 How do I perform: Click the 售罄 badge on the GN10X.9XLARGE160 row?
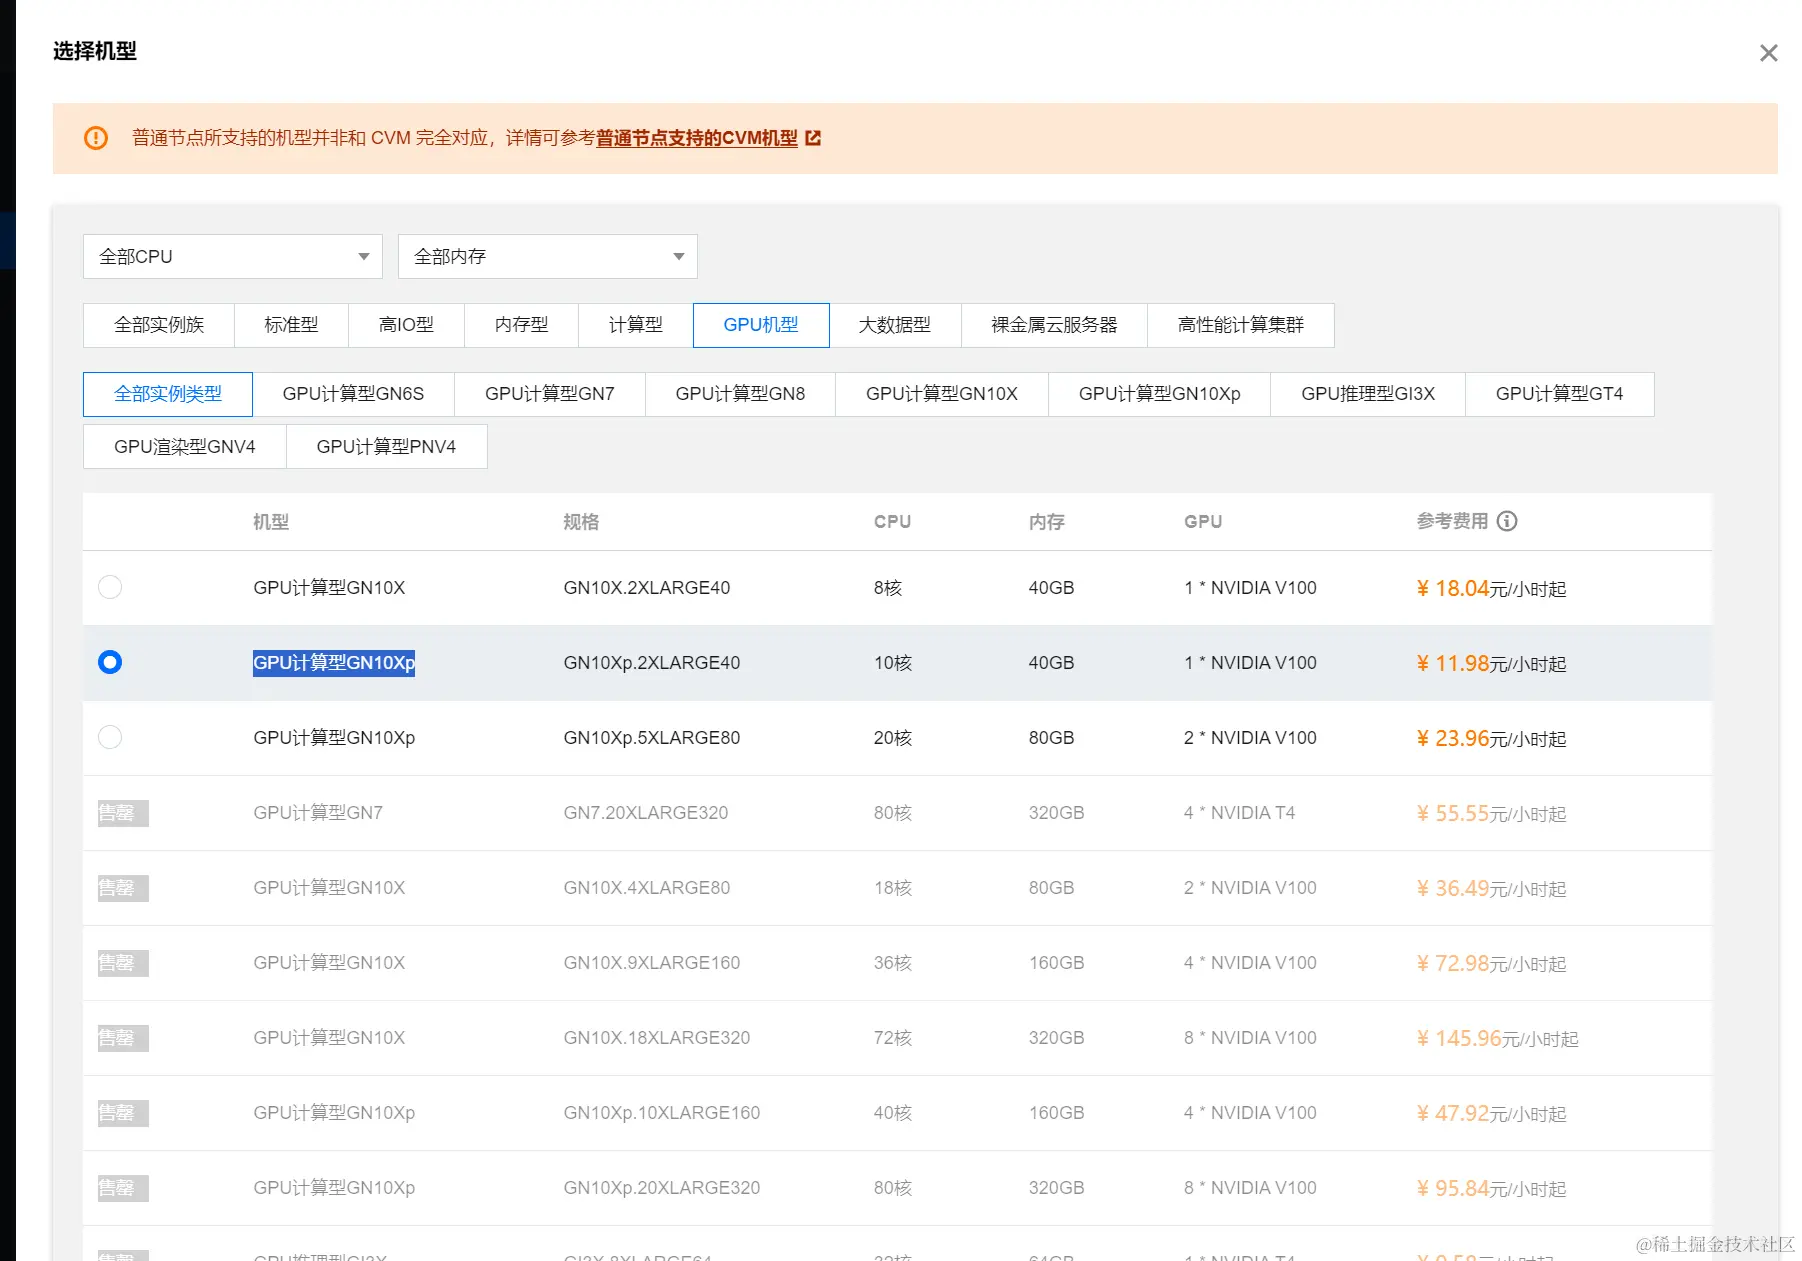123,963
